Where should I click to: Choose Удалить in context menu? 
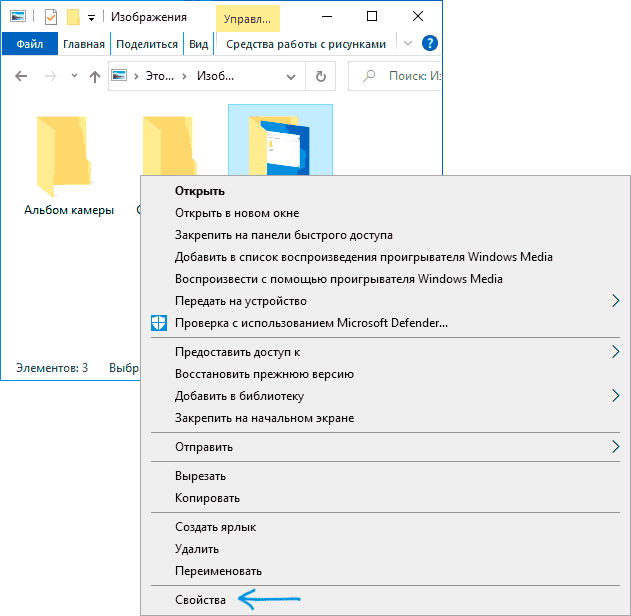[x=386, y=549]
